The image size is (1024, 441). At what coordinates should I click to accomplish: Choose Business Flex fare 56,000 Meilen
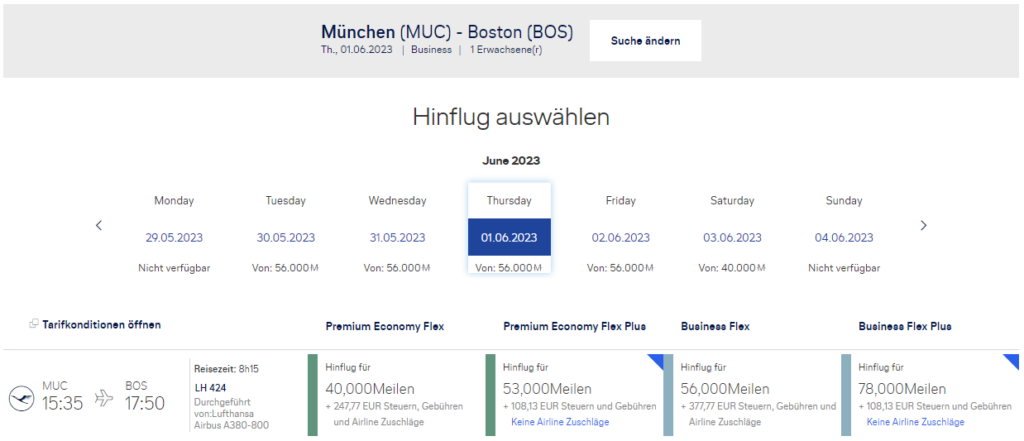point(751,395)
